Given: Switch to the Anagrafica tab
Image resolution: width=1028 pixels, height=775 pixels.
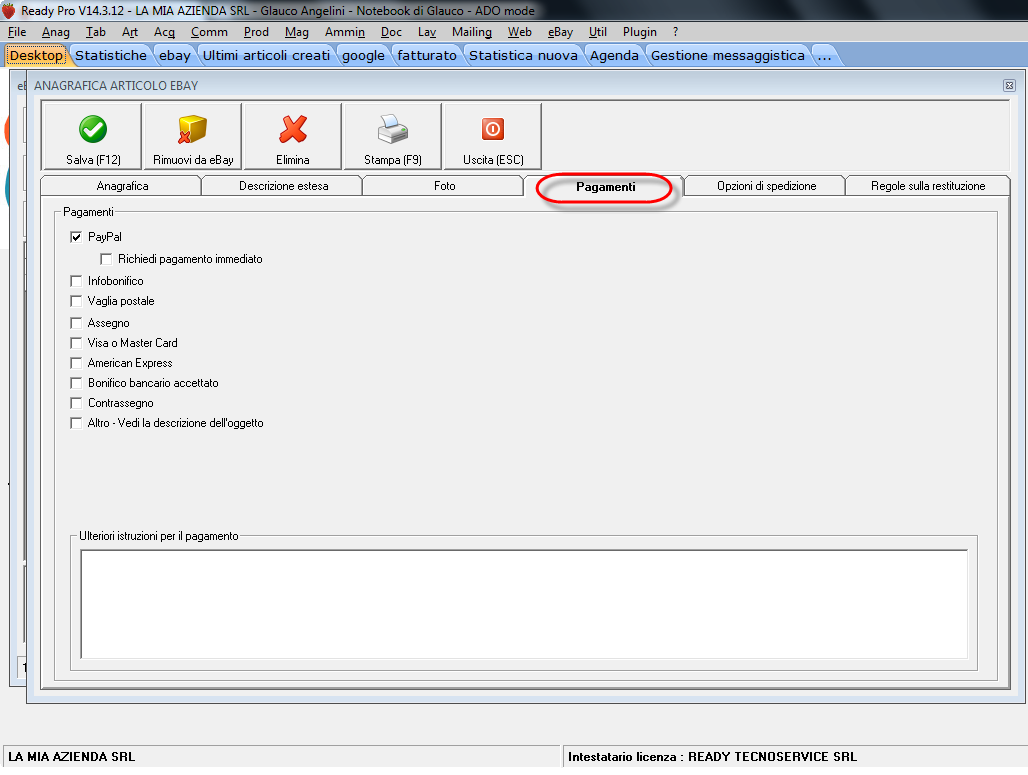Looking at the screenshot, I should (x=122, y=186).
